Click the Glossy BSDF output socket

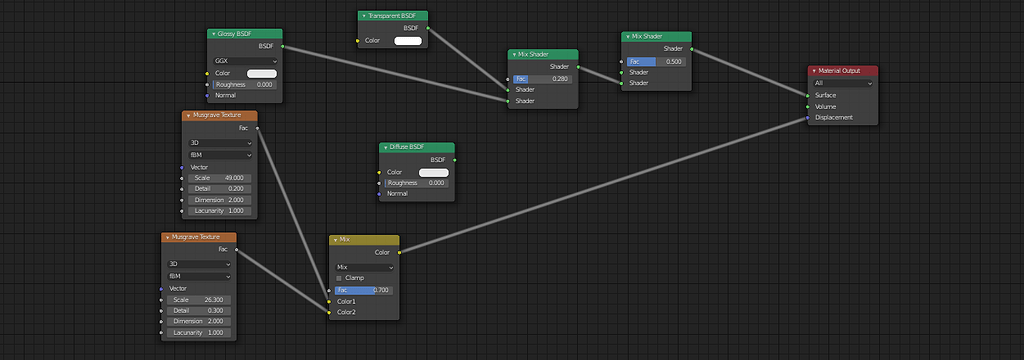click(282, 46)
